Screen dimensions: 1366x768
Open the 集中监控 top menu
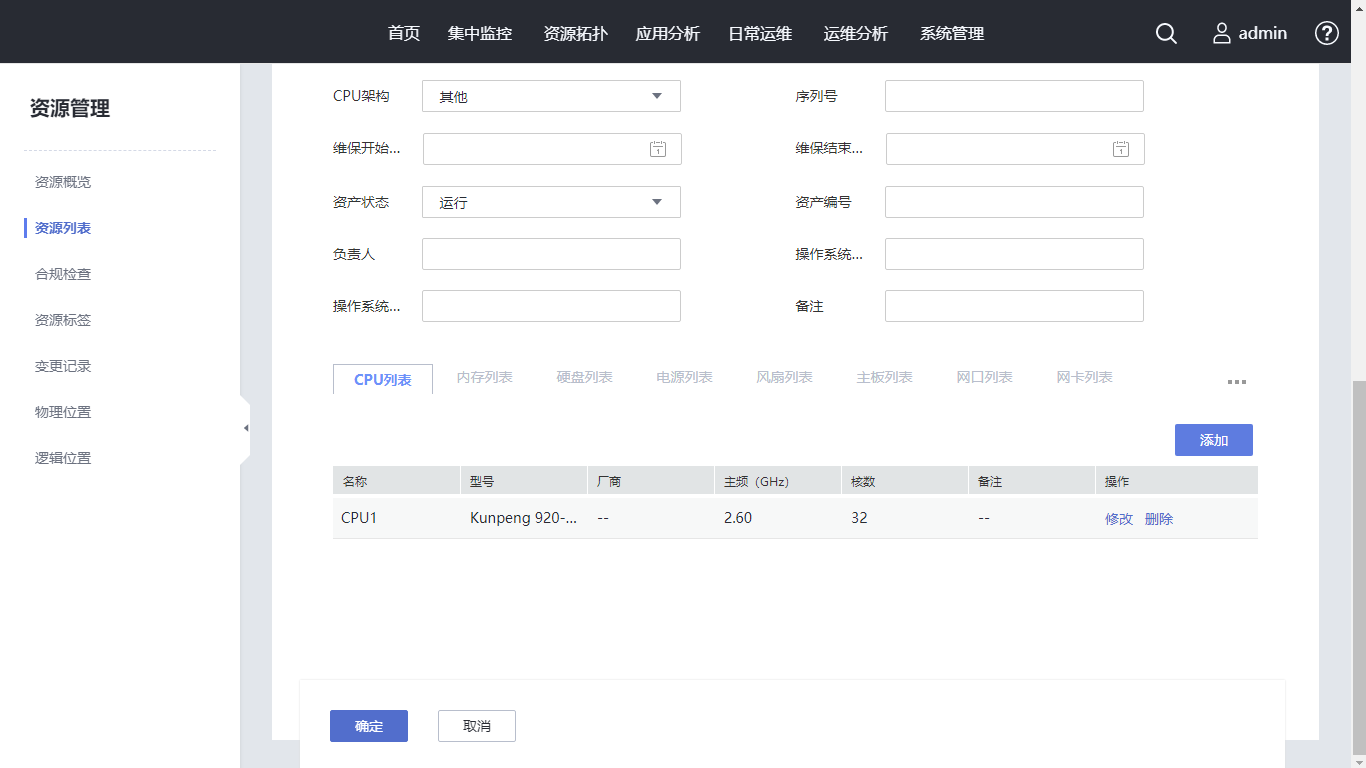click(x=480, y=33)
